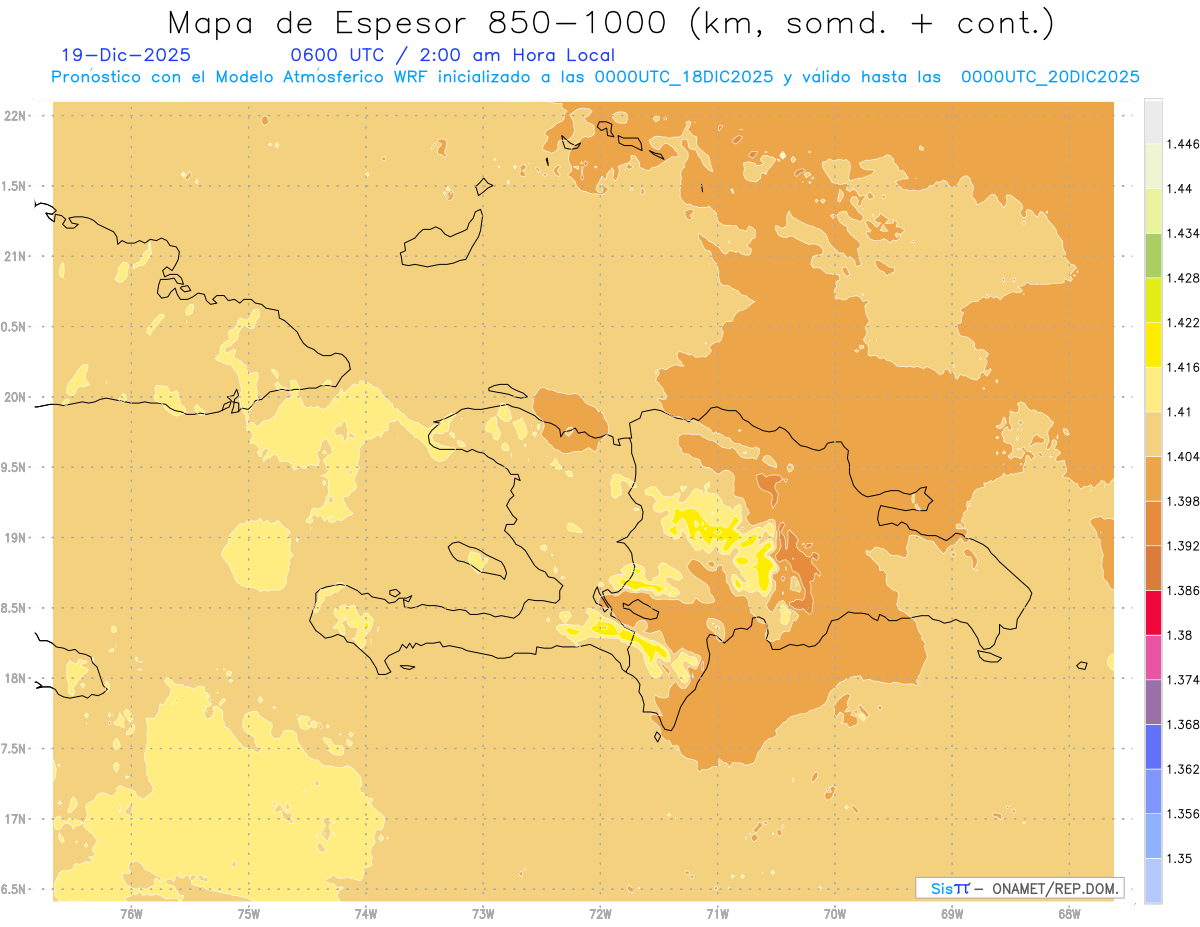The width and height of the screenshot is (1200, 927).
Task: Click the legend value '1.362'
Action: [x=1183, y=769]
